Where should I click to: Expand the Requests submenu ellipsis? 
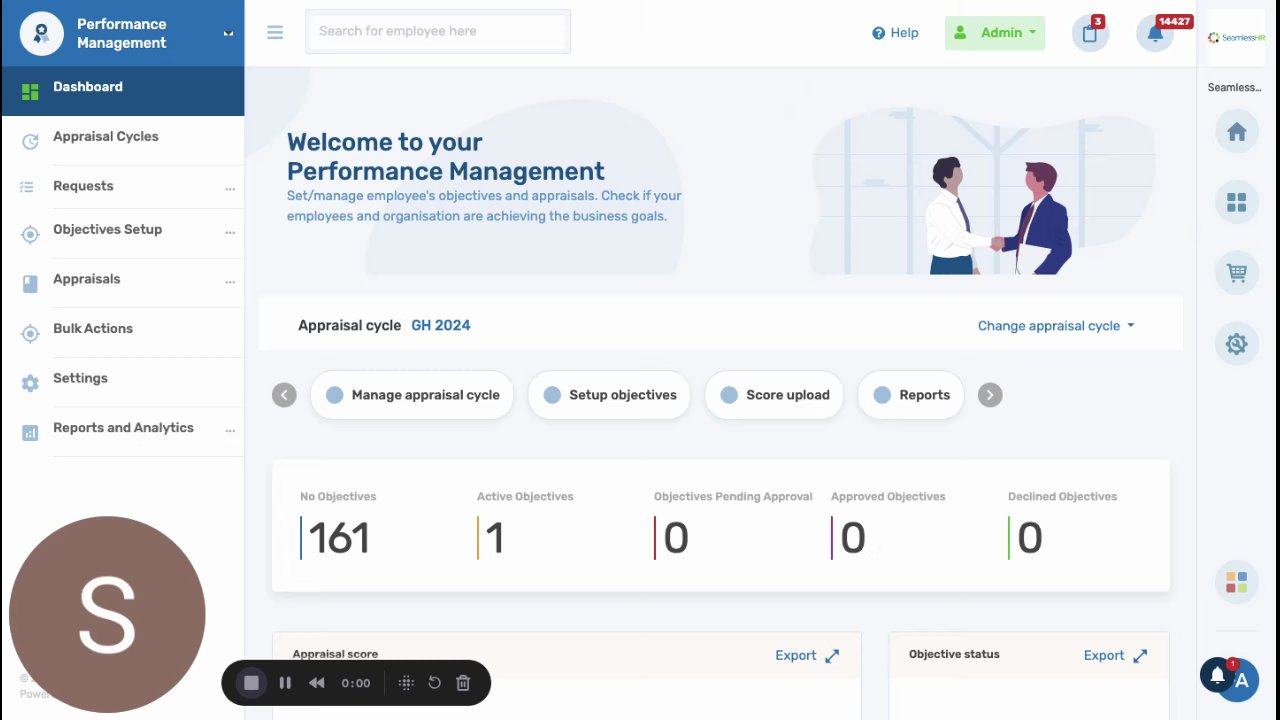tap(230, 188)
